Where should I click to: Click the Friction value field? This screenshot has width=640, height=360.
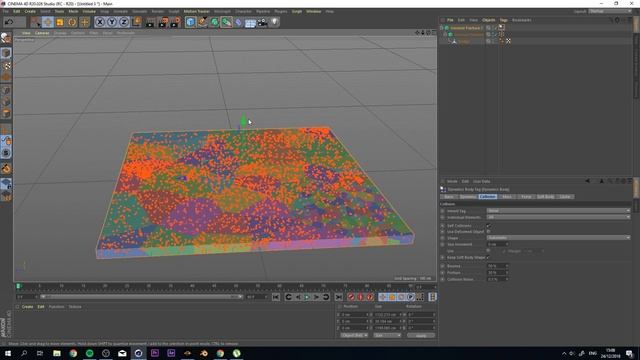(x=498, y=273)
